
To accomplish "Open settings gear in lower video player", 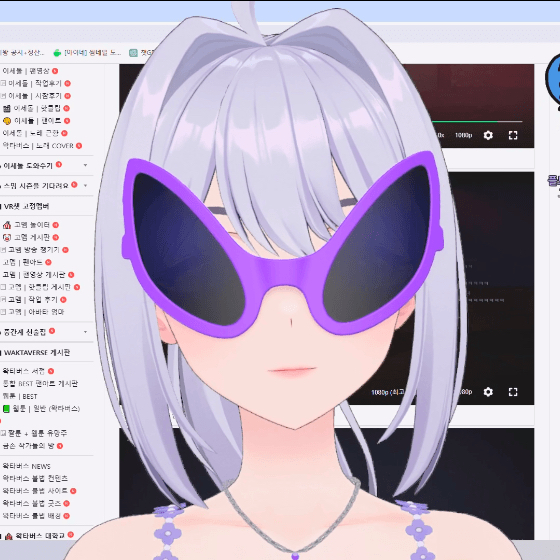I will 488,392.
